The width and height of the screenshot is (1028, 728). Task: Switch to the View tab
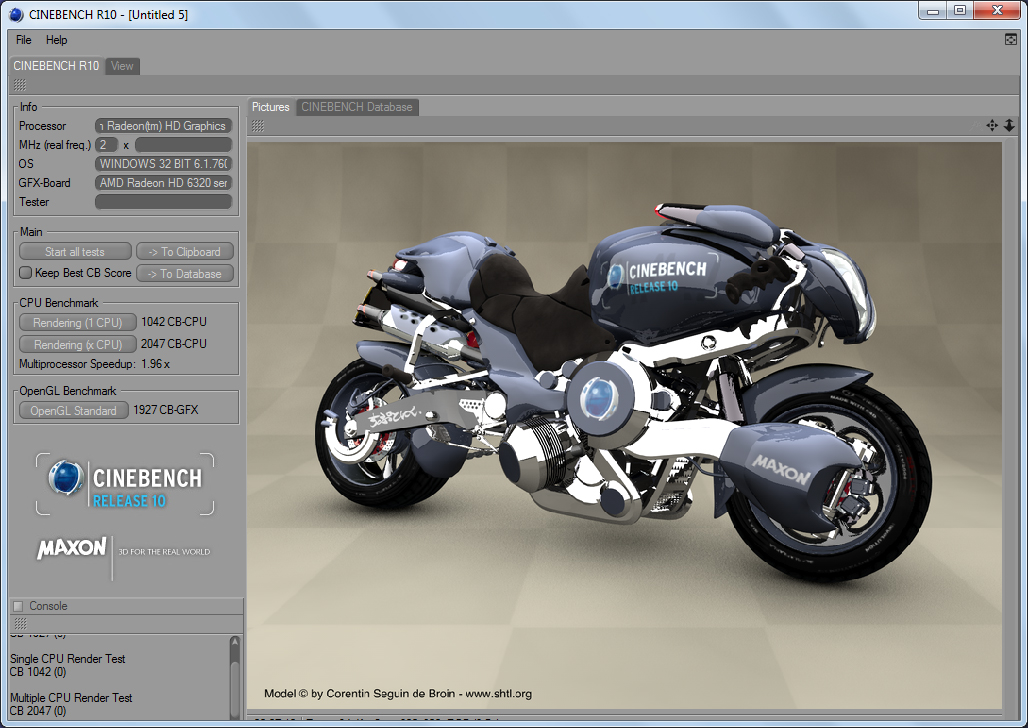point(122,66)
